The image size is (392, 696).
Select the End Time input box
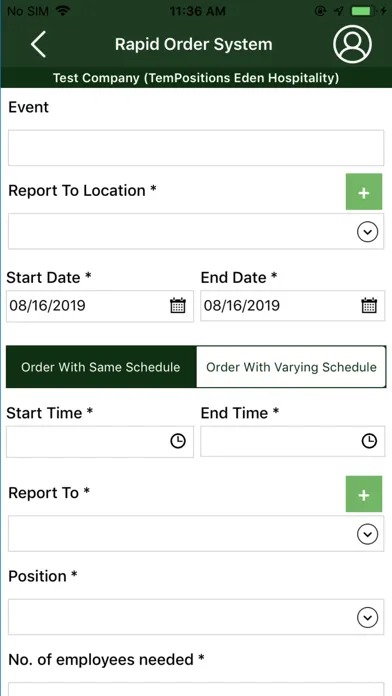click(x=293, y=441)
